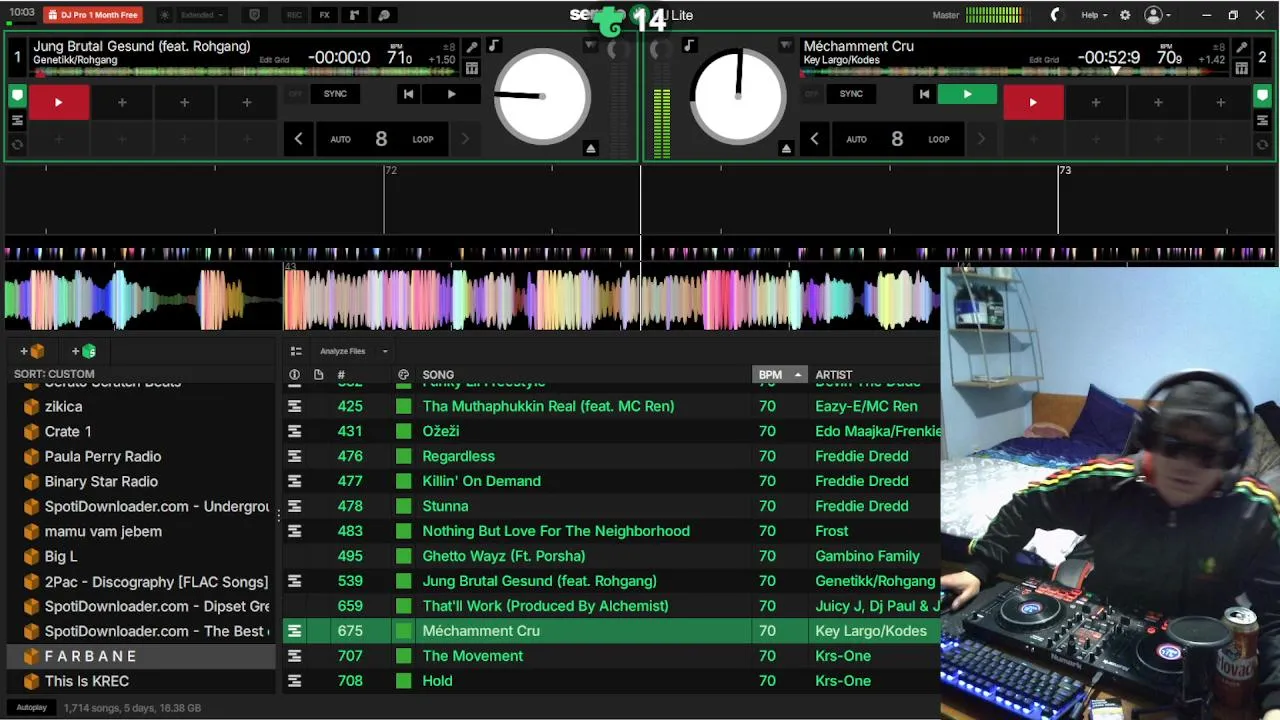Toggle the REC recording panel
The width and height of the screenshot is (1280, 720).
coord(294,15)
